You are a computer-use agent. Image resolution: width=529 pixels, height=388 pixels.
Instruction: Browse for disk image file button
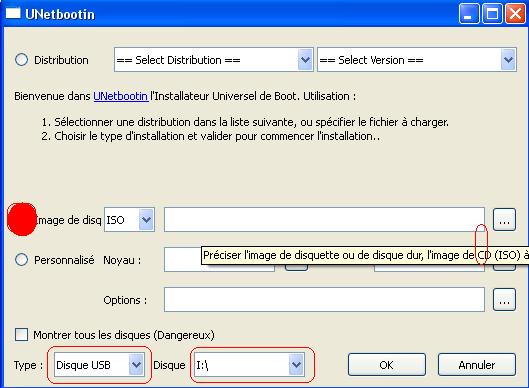click(504, 220)
